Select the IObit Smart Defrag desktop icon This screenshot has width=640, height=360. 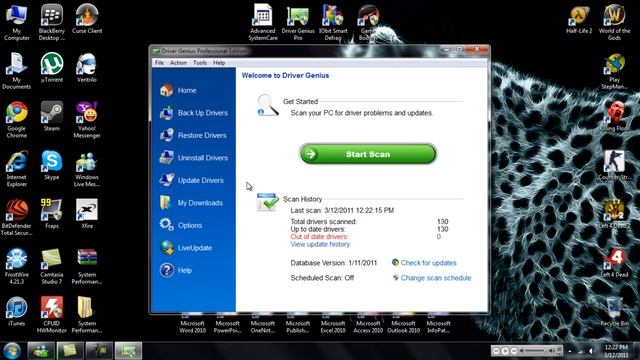click(x=333, y=22)
